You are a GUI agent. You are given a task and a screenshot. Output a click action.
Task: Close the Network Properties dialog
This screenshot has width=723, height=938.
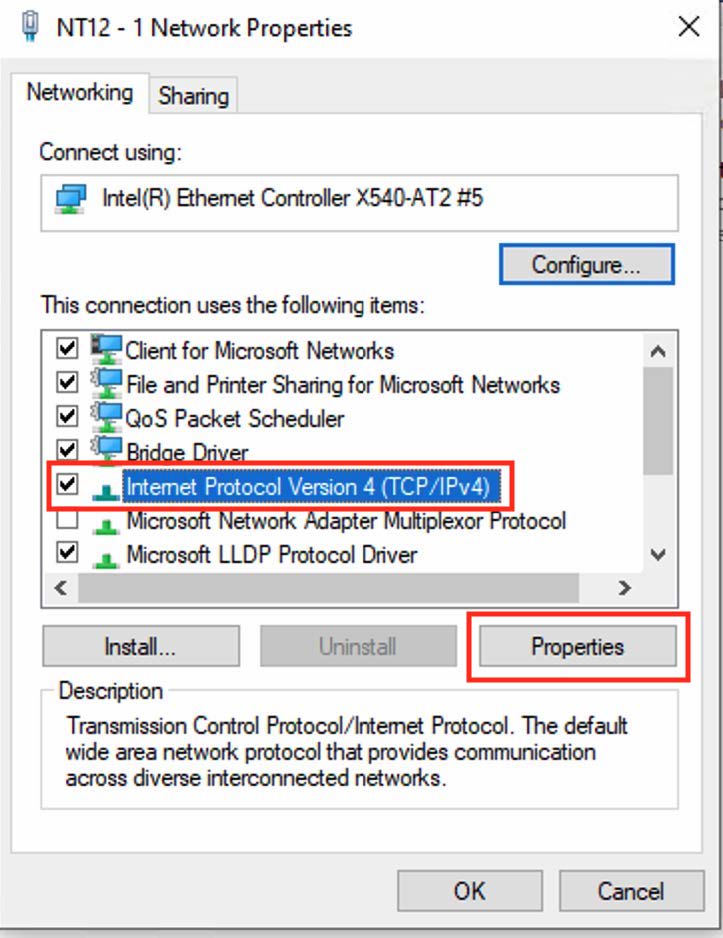pos(689,27)
